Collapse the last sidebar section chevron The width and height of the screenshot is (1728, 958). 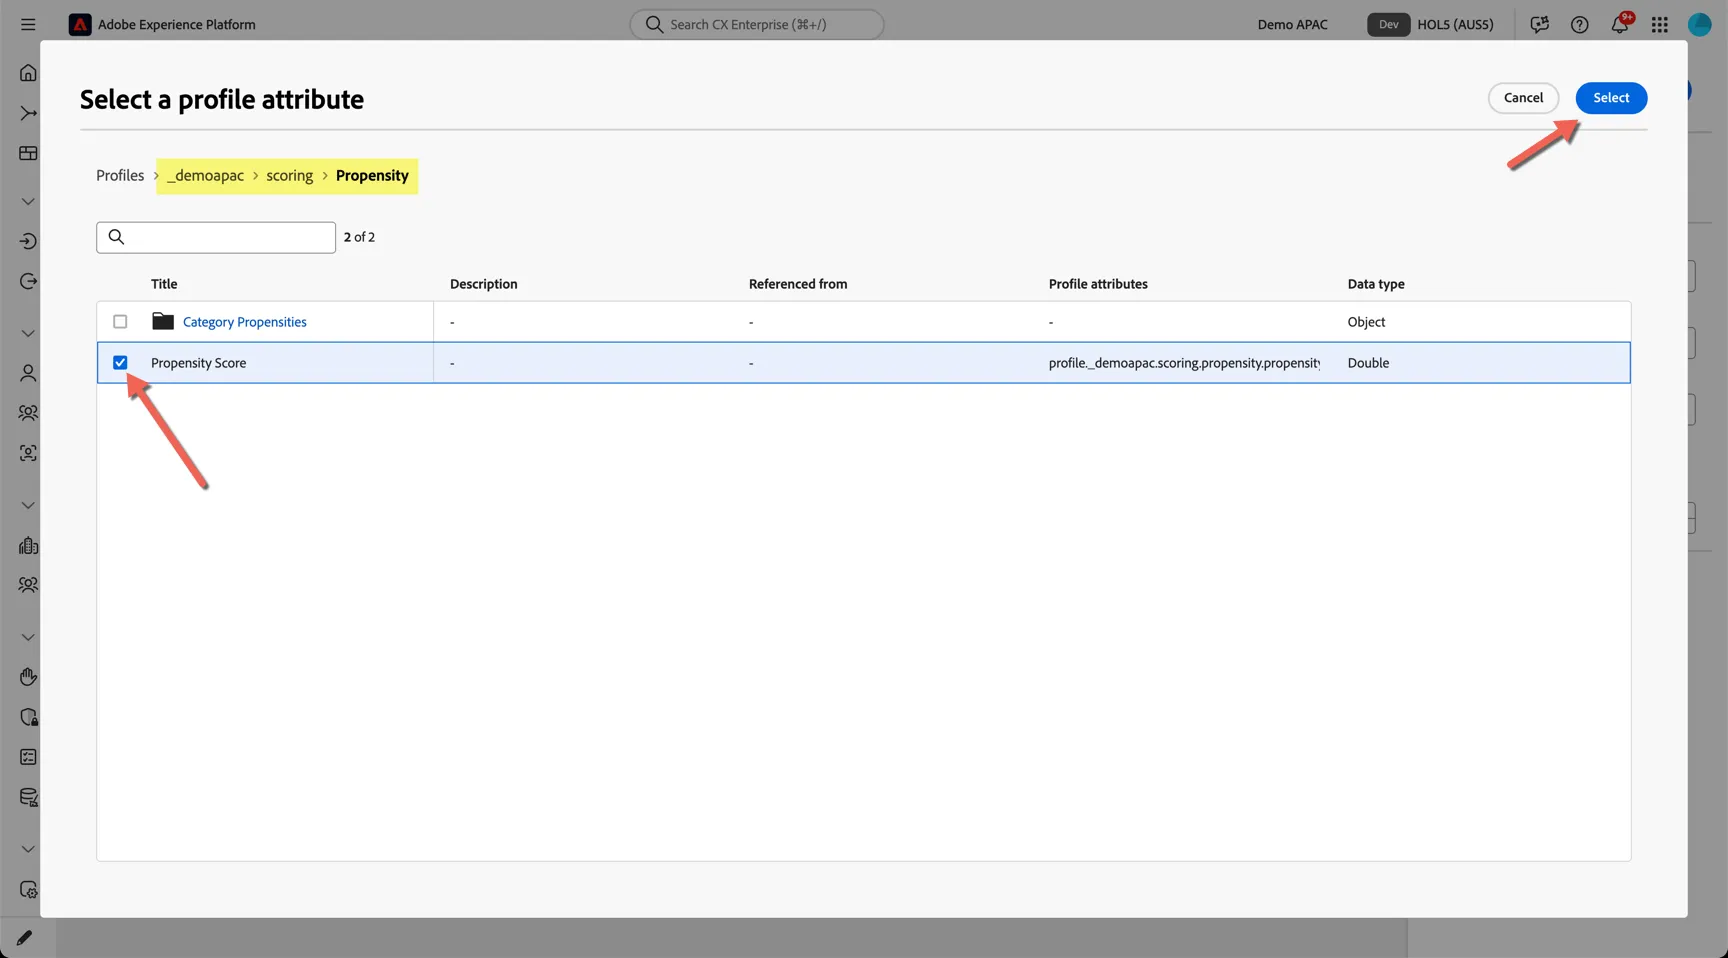pos(28,849)
